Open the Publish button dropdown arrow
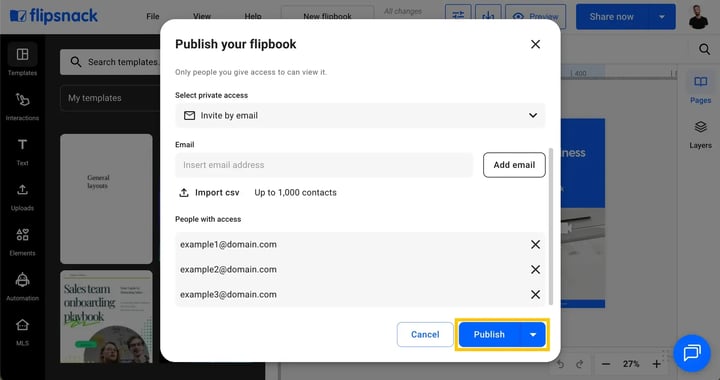Viewport: 720px width, 380px height. click(x=533, y=335)
